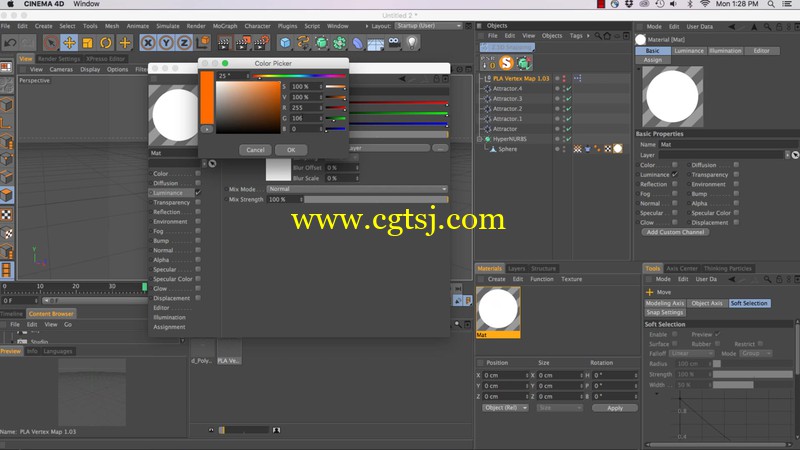Enable Color channel checkbox in material editor
The width and height of the screenshot is (800, 450).
[x=198, y=173]
